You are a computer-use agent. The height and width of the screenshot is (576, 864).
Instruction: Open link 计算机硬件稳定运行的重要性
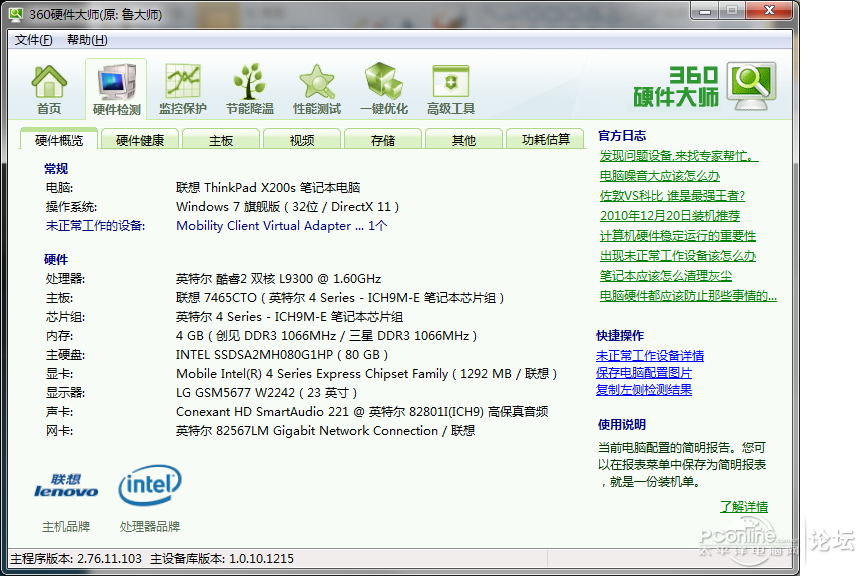[x=678, y=236]
